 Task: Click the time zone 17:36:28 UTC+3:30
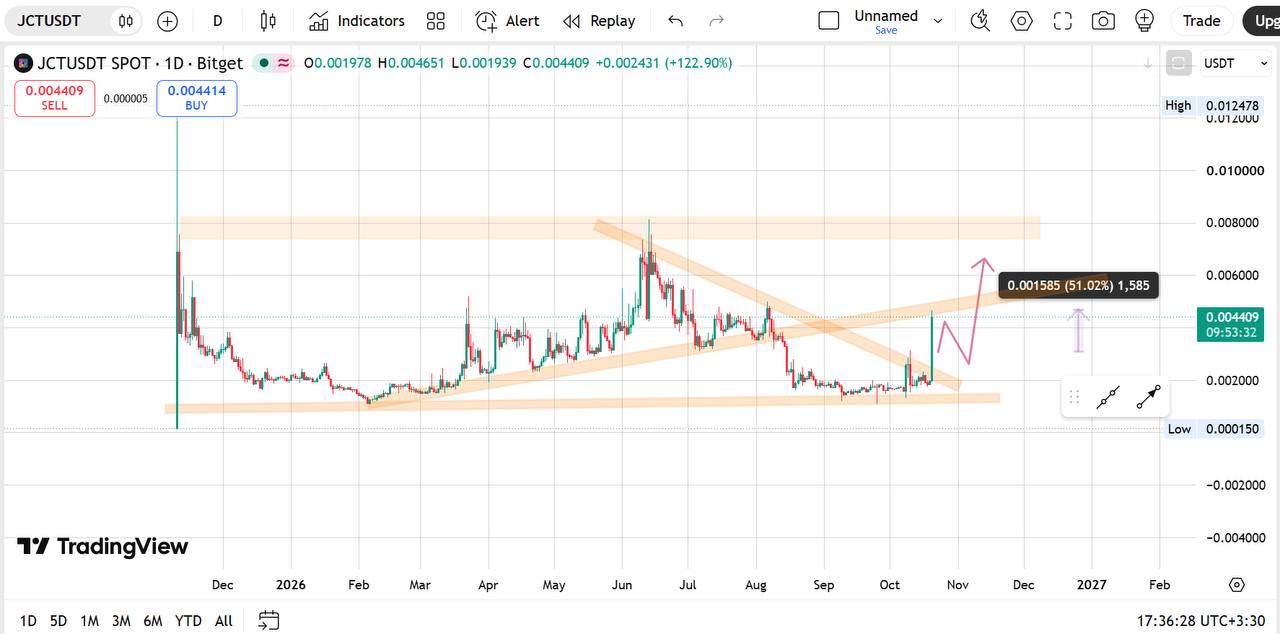[1202, 621]
